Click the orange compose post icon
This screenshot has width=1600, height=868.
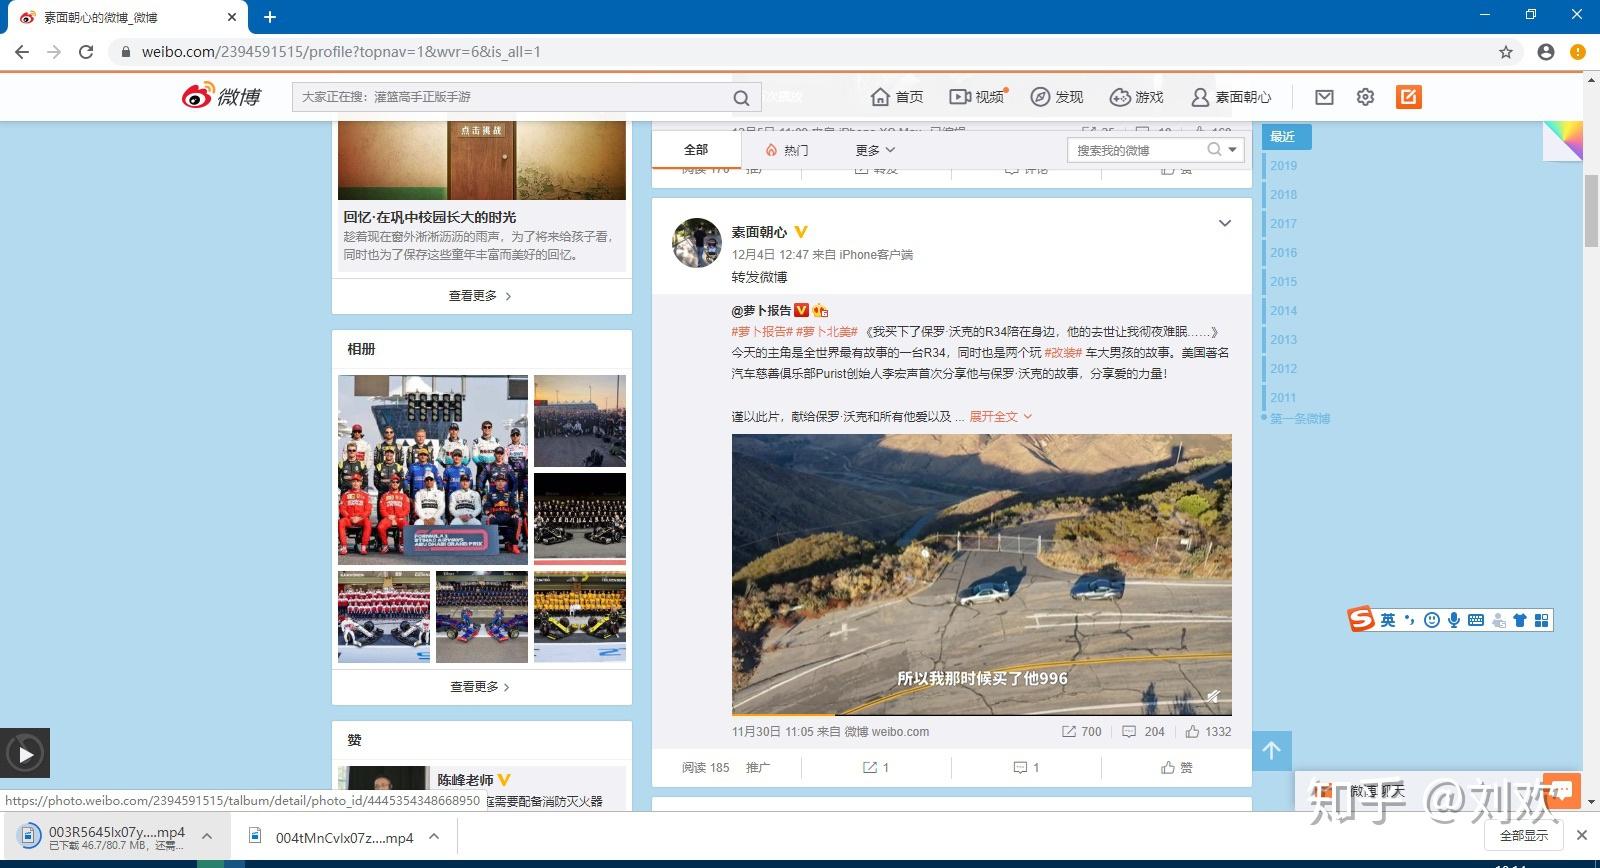point(1408,97)
